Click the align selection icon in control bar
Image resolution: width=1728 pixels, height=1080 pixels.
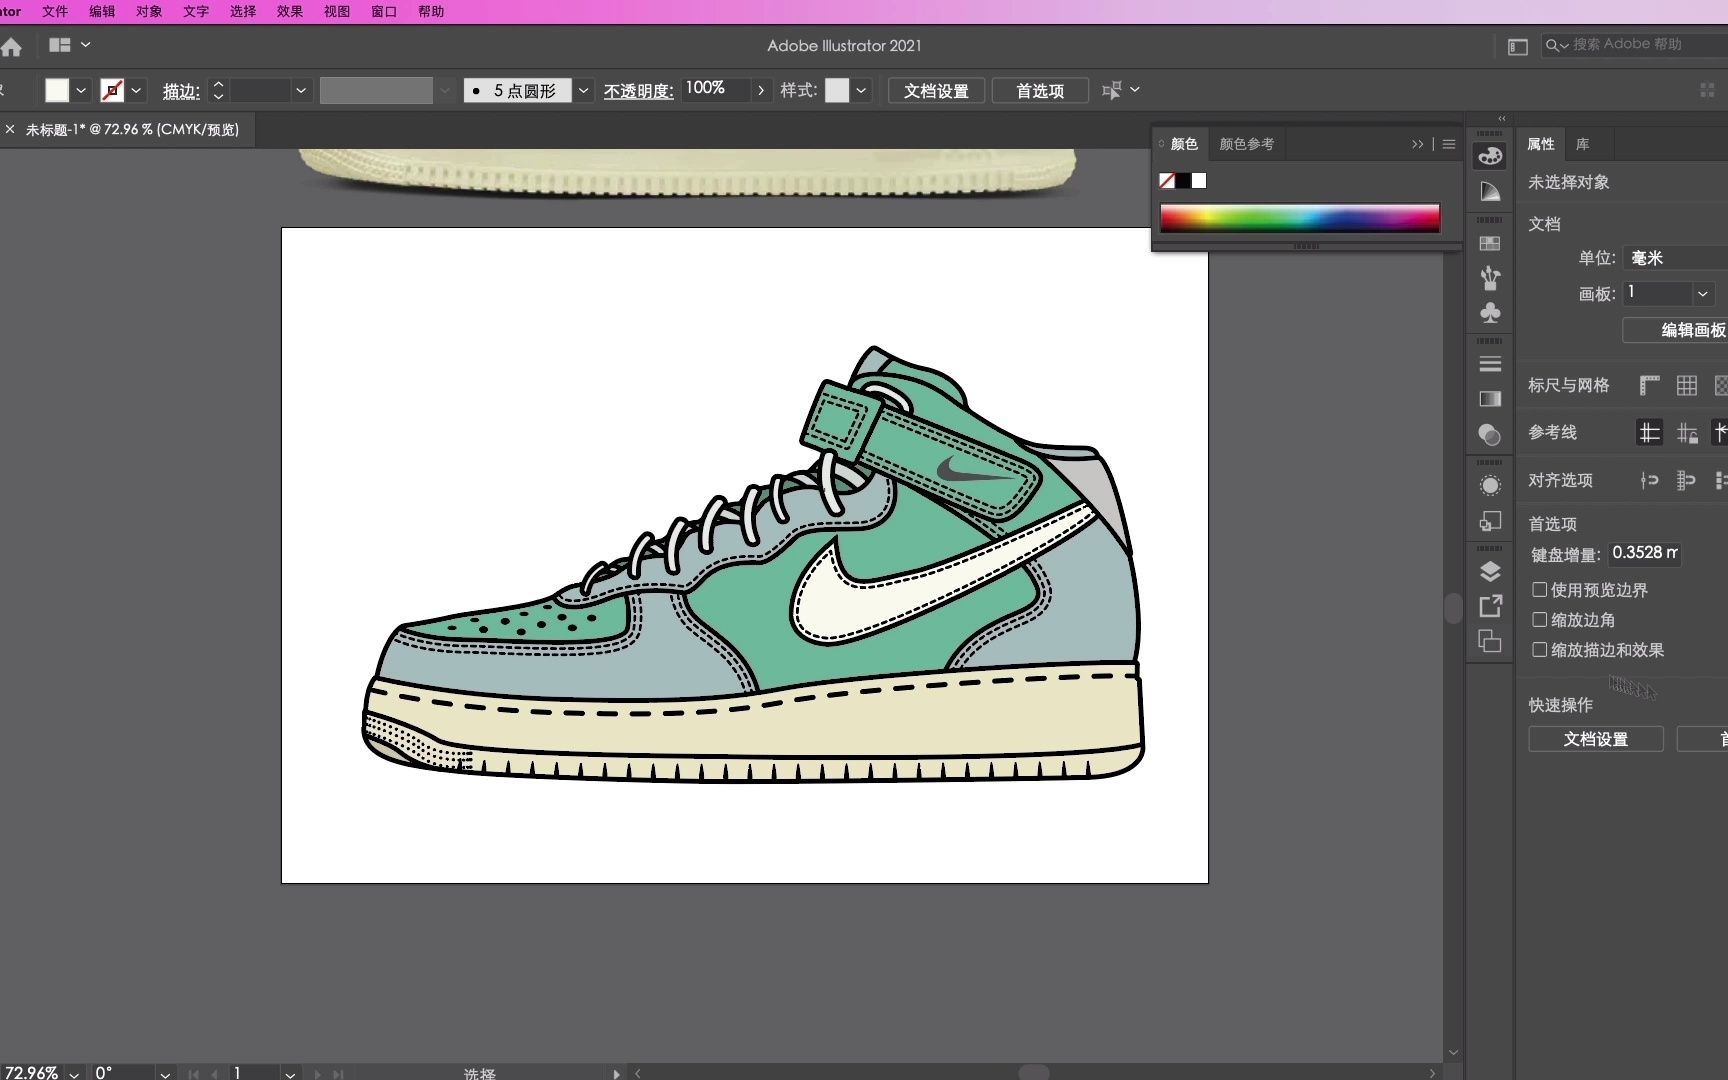tap(1111, 91)
